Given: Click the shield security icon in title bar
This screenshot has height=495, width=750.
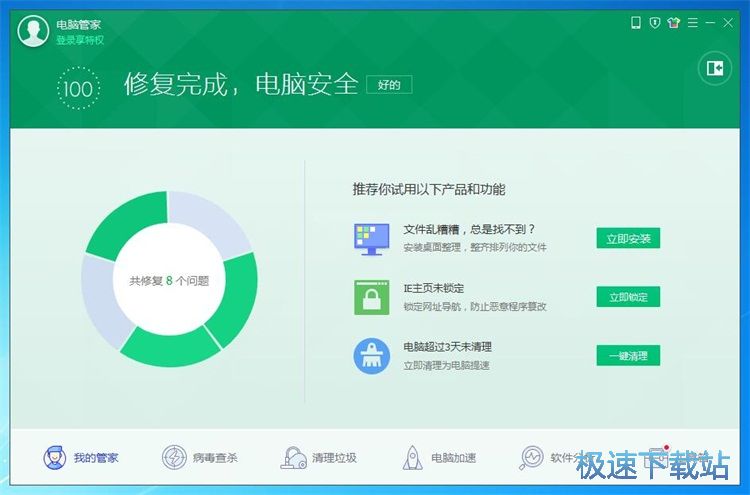Looking at the screenshot, I should click(x=655, y=22).
